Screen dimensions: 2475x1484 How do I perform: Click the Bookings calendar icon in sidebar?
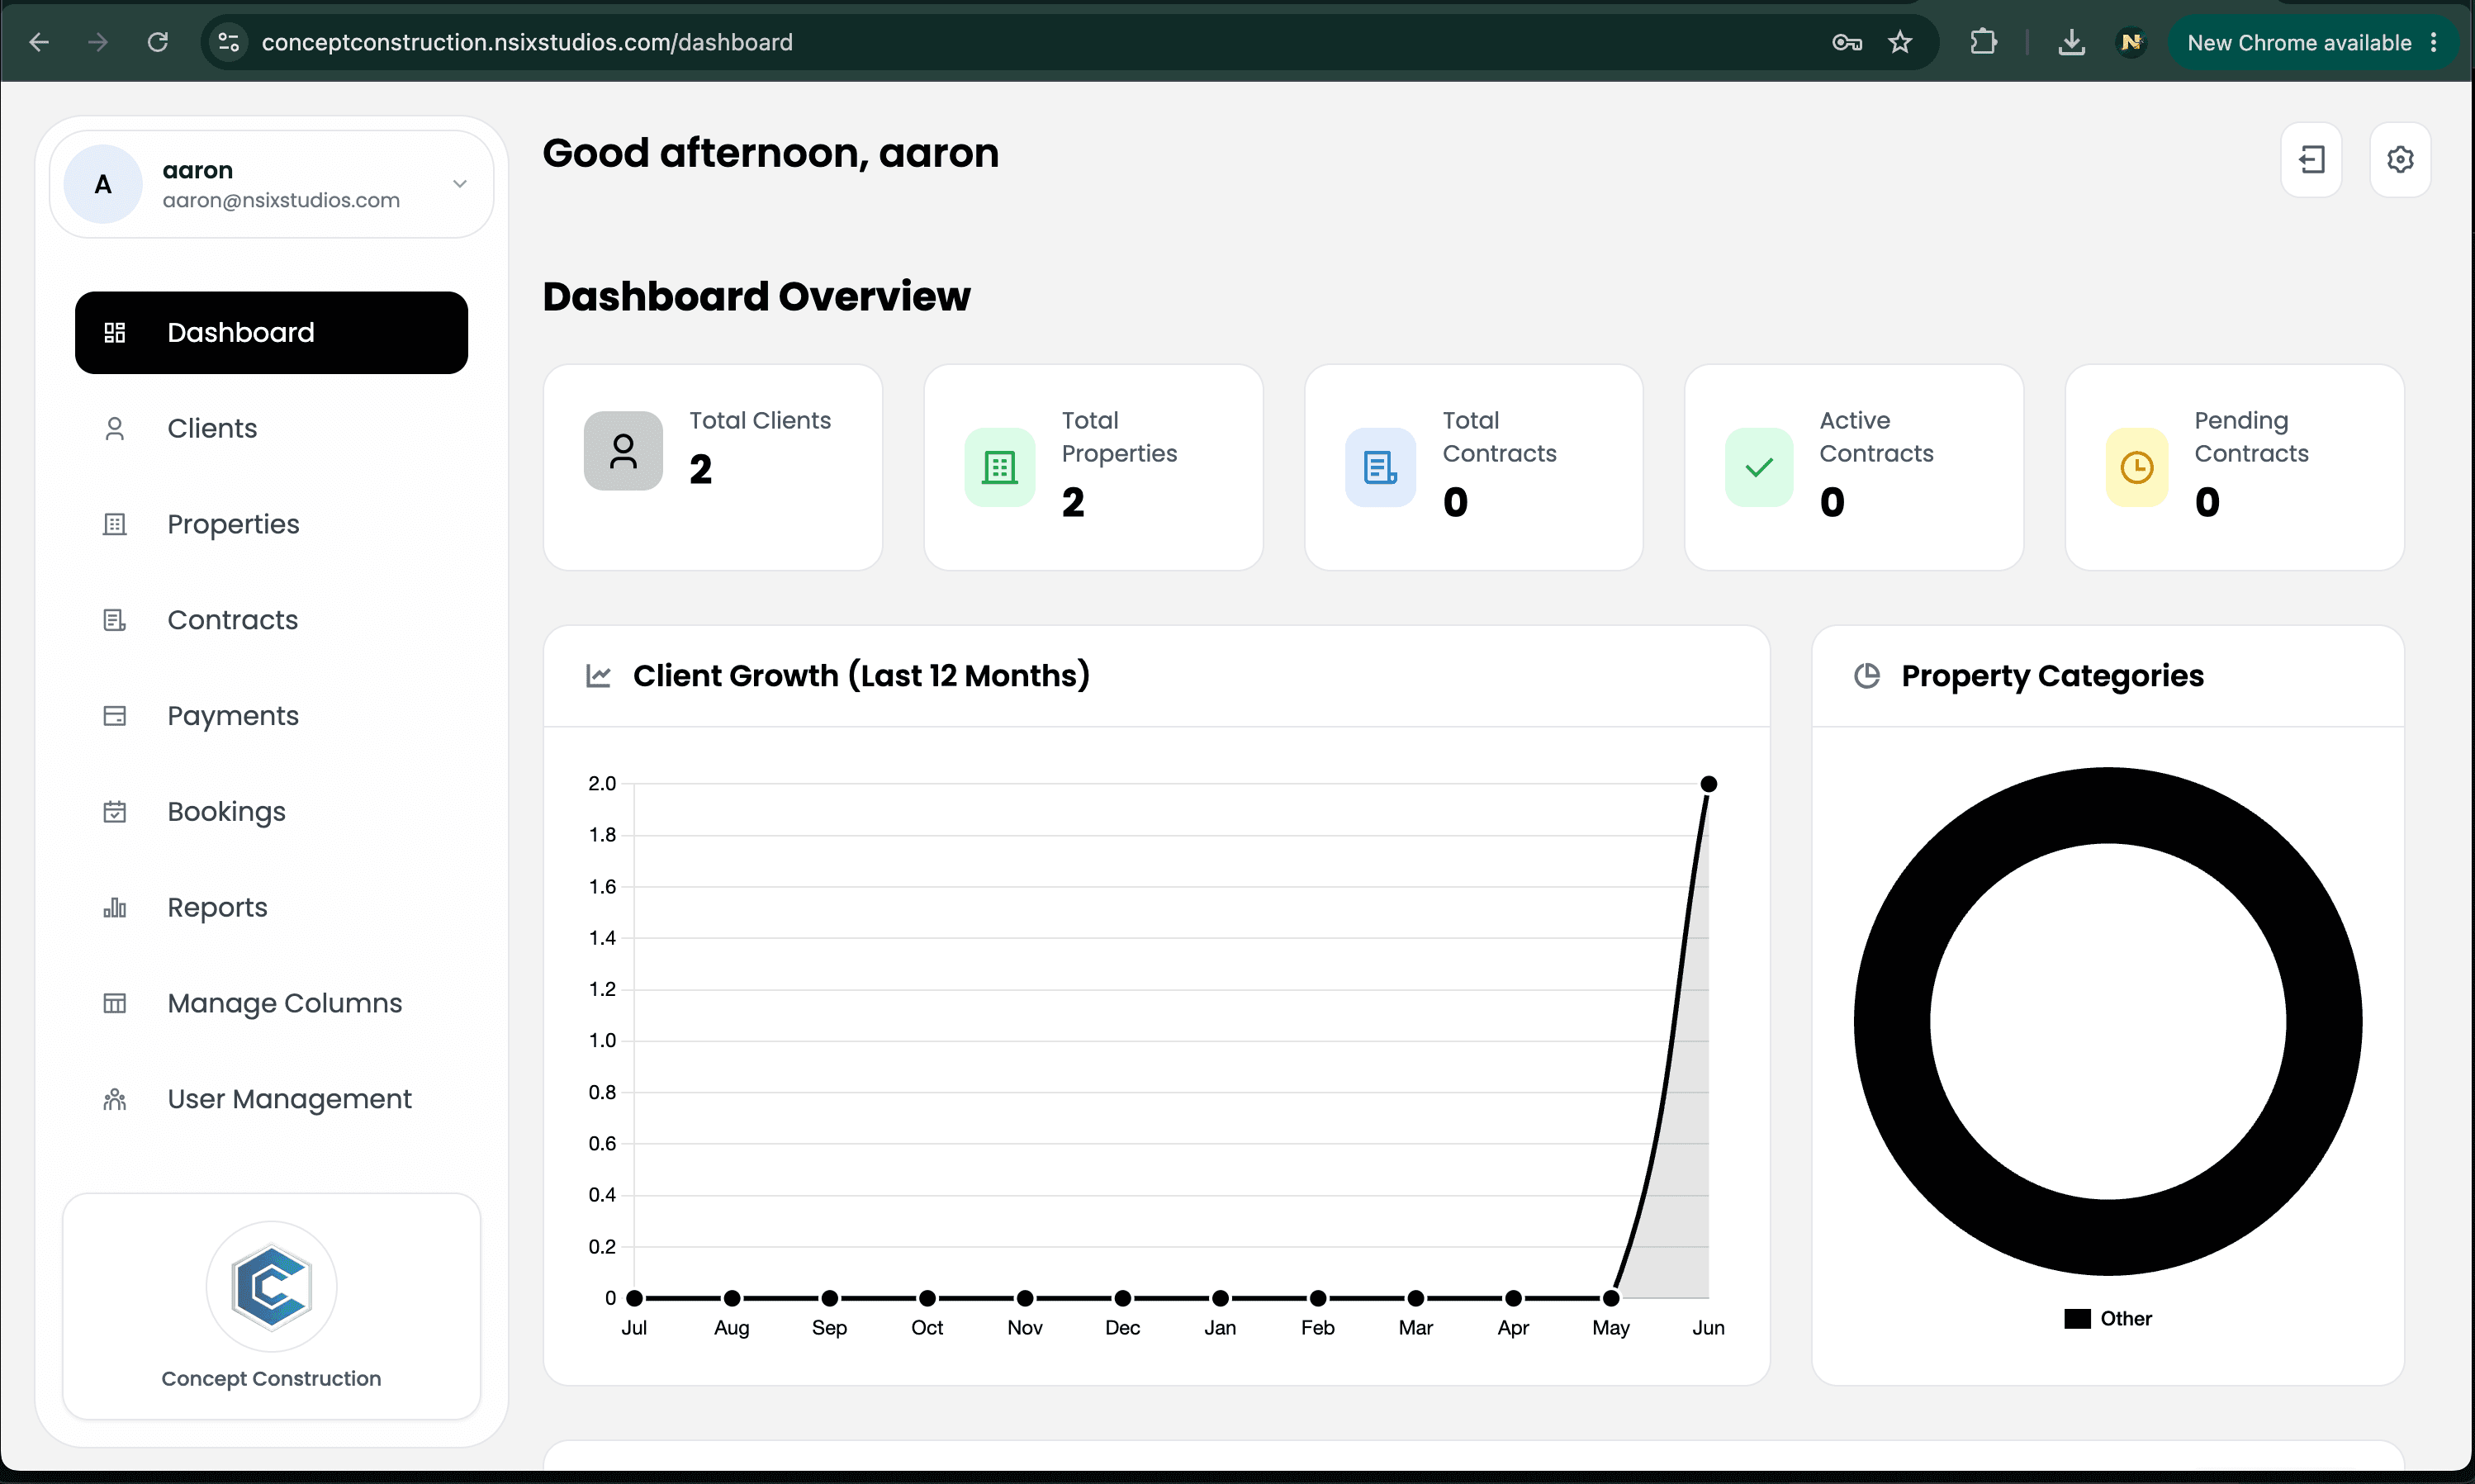click(x=115, y=812)
